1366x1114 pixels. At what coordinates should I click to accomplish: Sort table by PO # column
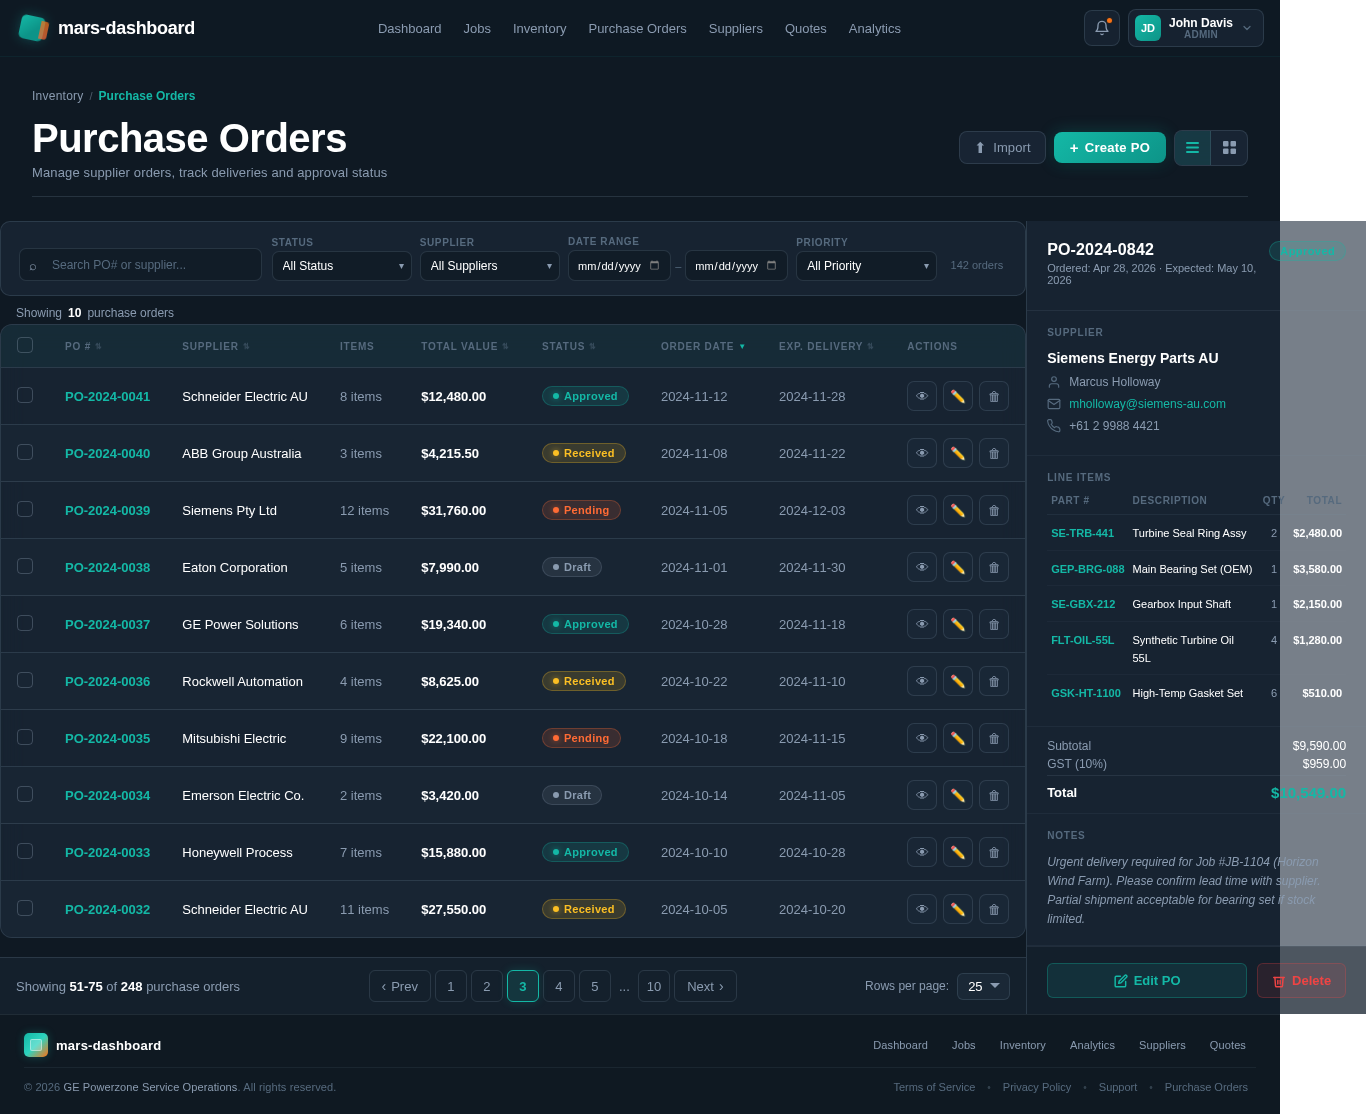(83, 346)
